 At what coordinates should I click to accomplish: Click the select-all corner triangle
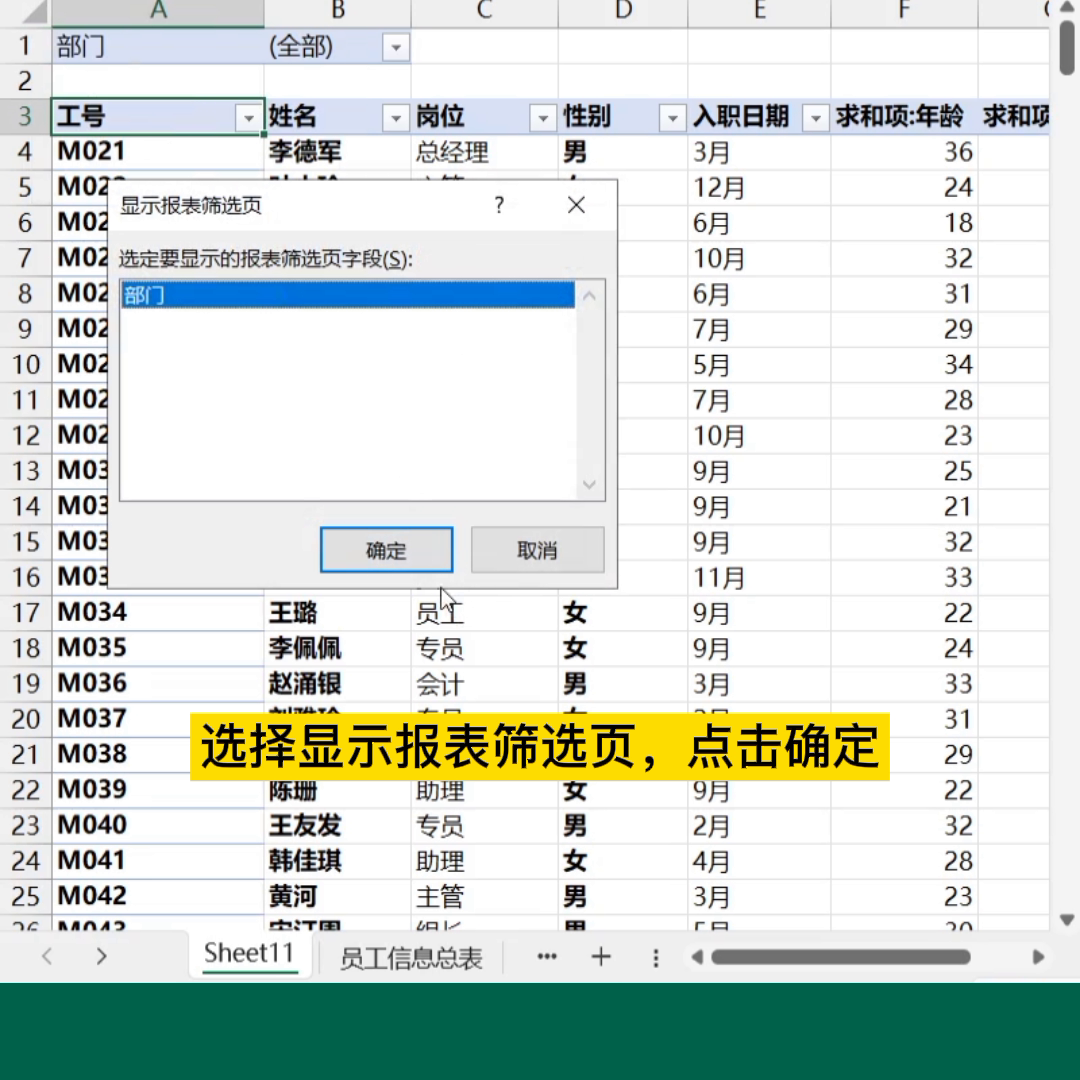point(33,10)
